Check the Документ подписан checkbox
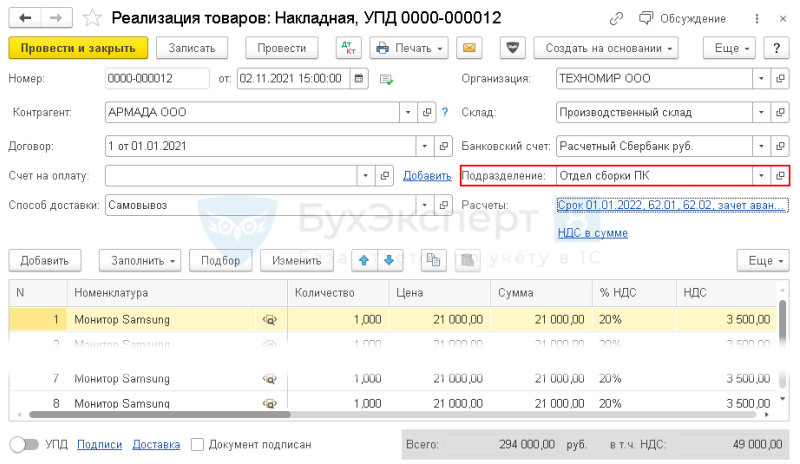The height and width of the screenshot is (464, 800). pyautogui.click(x=197, y=445)
